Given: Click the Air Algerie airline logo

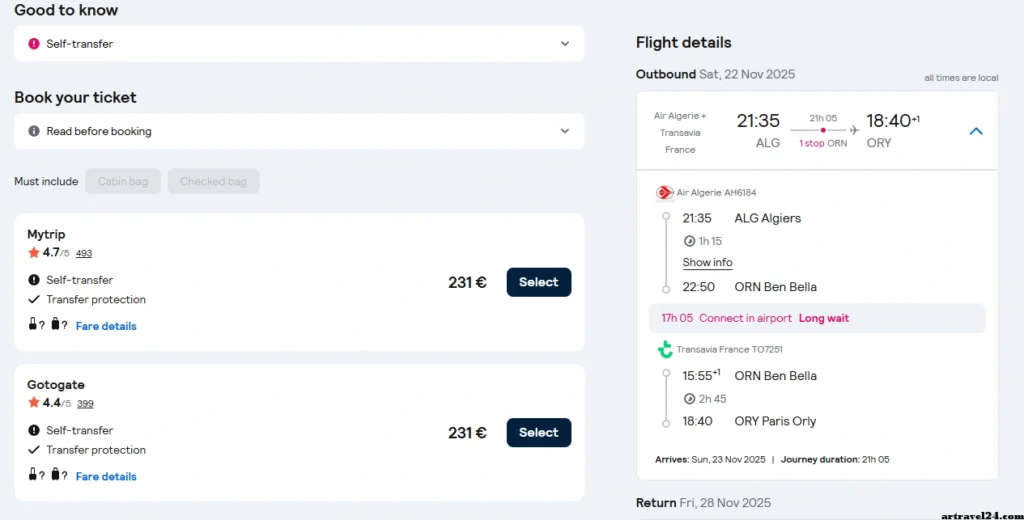Looking at the screenshot, I should (x=665, y=192).
